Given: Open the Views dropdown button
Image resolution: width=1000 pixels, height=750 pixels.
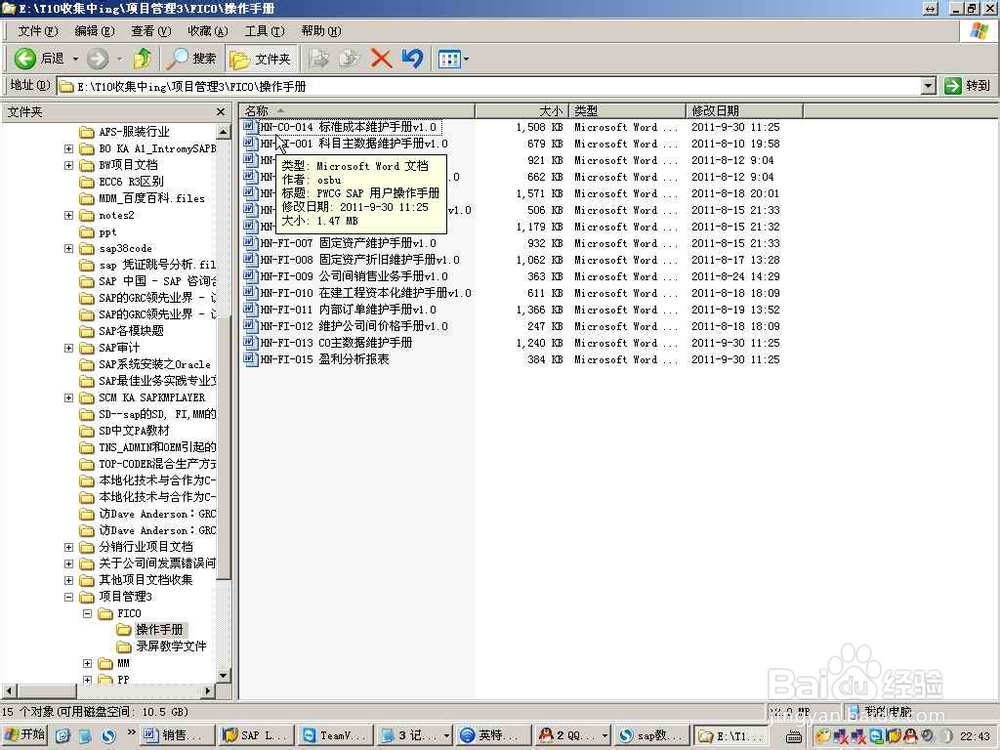Looking at the screenshot, I should pyautogui.click(x=453, y=59).
